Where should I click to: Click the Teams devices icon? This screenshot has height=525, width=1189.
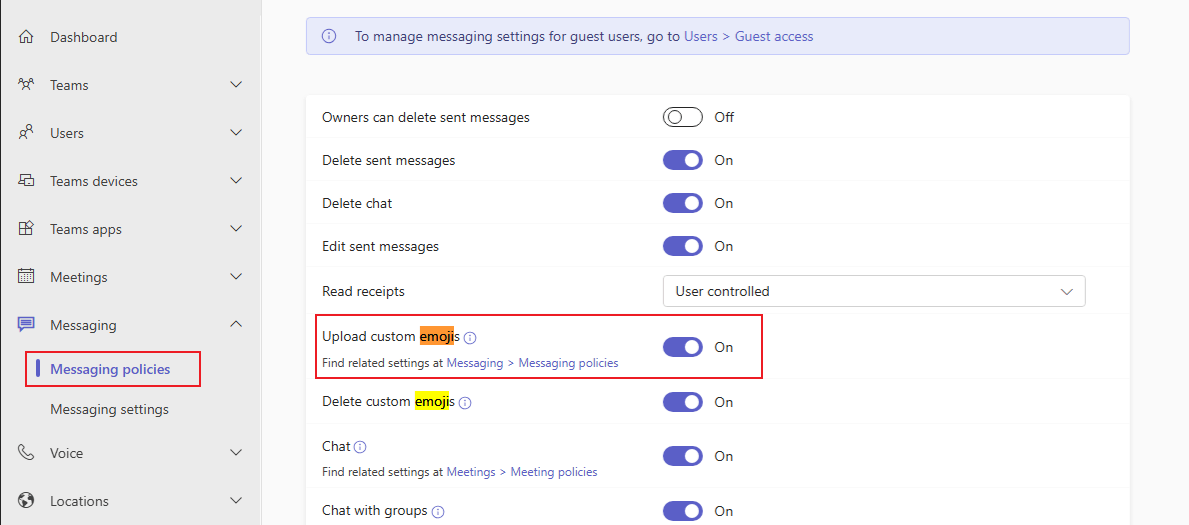tap(26, 181)
